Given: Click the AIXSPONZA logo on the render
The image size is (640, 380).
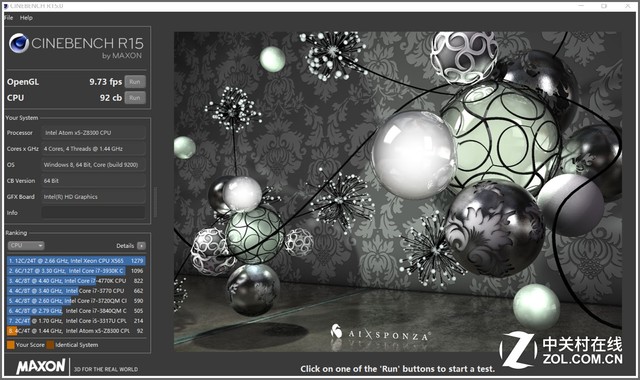Looking at the screenshot, I should click(x=380, y=334).
